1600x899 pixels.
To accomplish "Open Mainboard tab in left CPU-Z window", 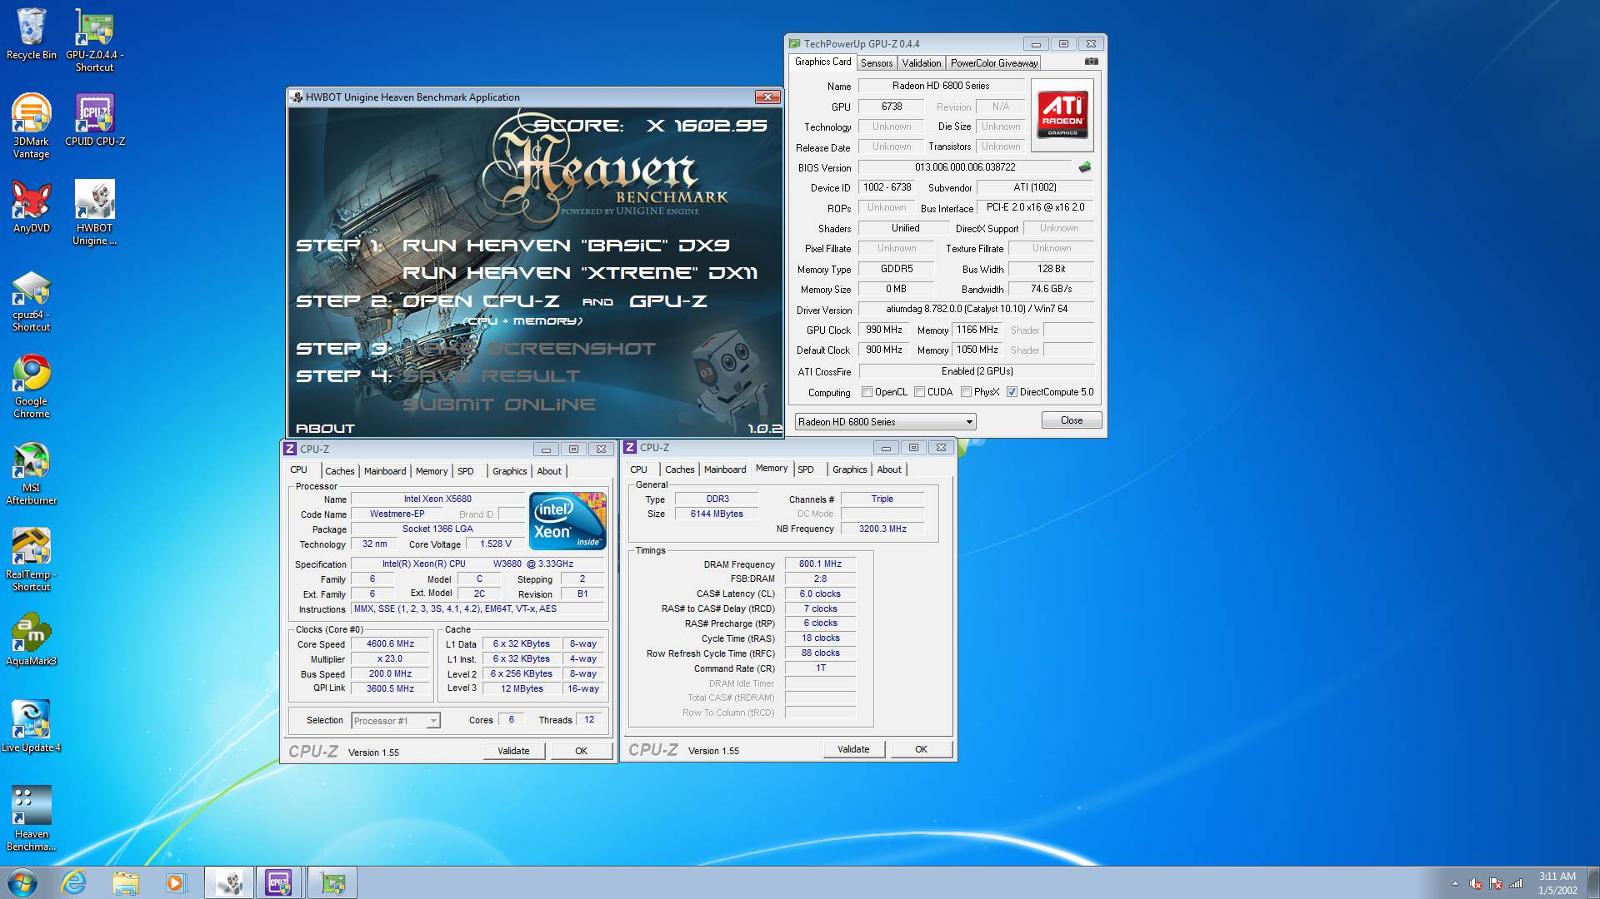I will (385, 471).
